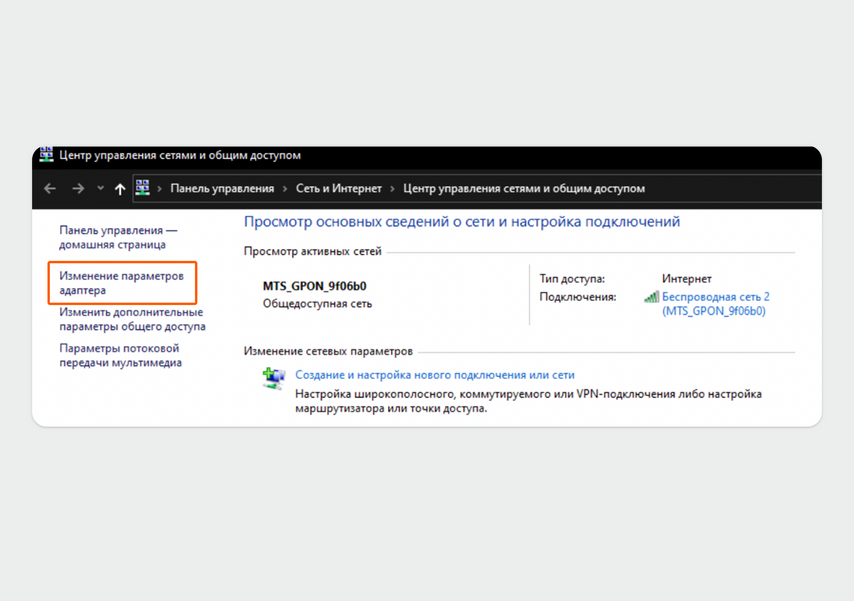Go up one level with the up arrow
Viewport: 854px width, 601px height.
click(120, 189)
